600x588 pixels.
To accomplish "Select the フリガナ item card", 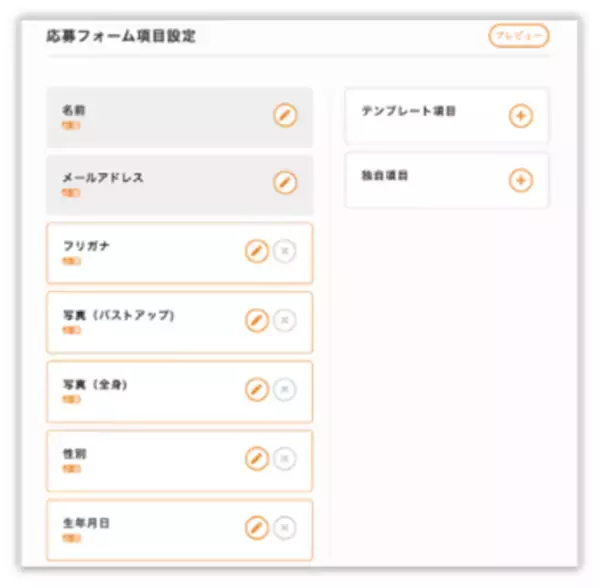I will coord(140,253).
